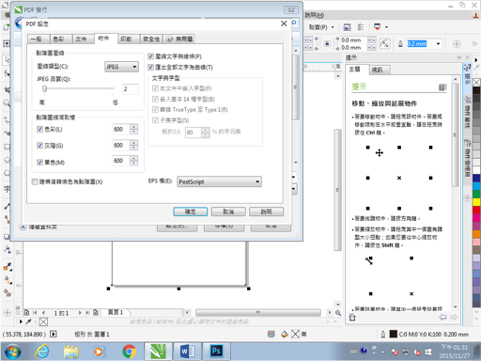481x361 pixels.
Task: Click the 說明 button in PDF settings
Action: (266, 212)
